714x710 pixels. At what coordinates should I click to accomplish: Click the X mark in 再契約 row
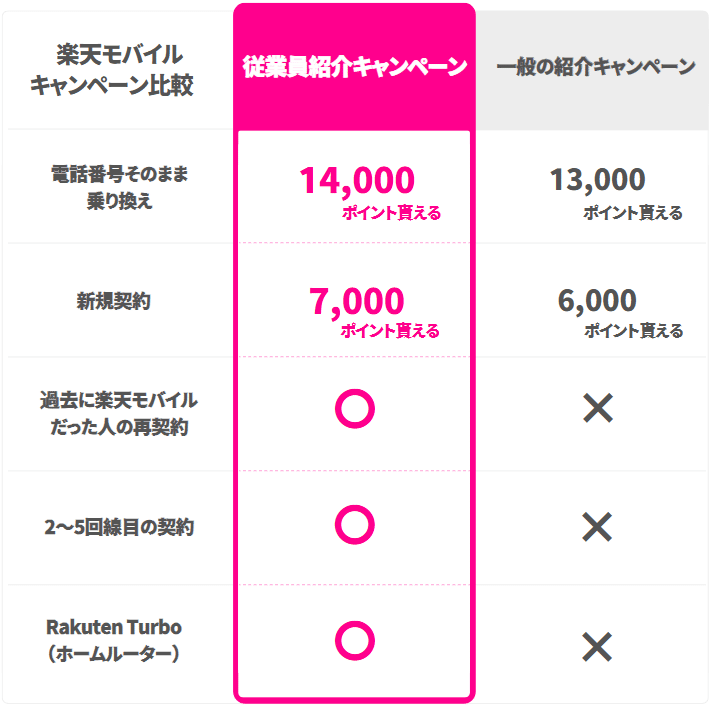[597, 408]
